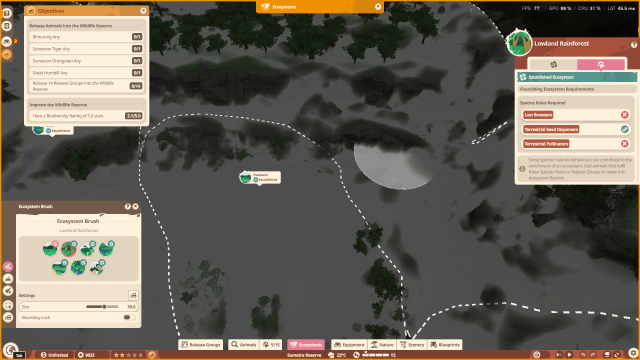
Task: Click the red X icon on Low Browsers row
Action: 624,115
